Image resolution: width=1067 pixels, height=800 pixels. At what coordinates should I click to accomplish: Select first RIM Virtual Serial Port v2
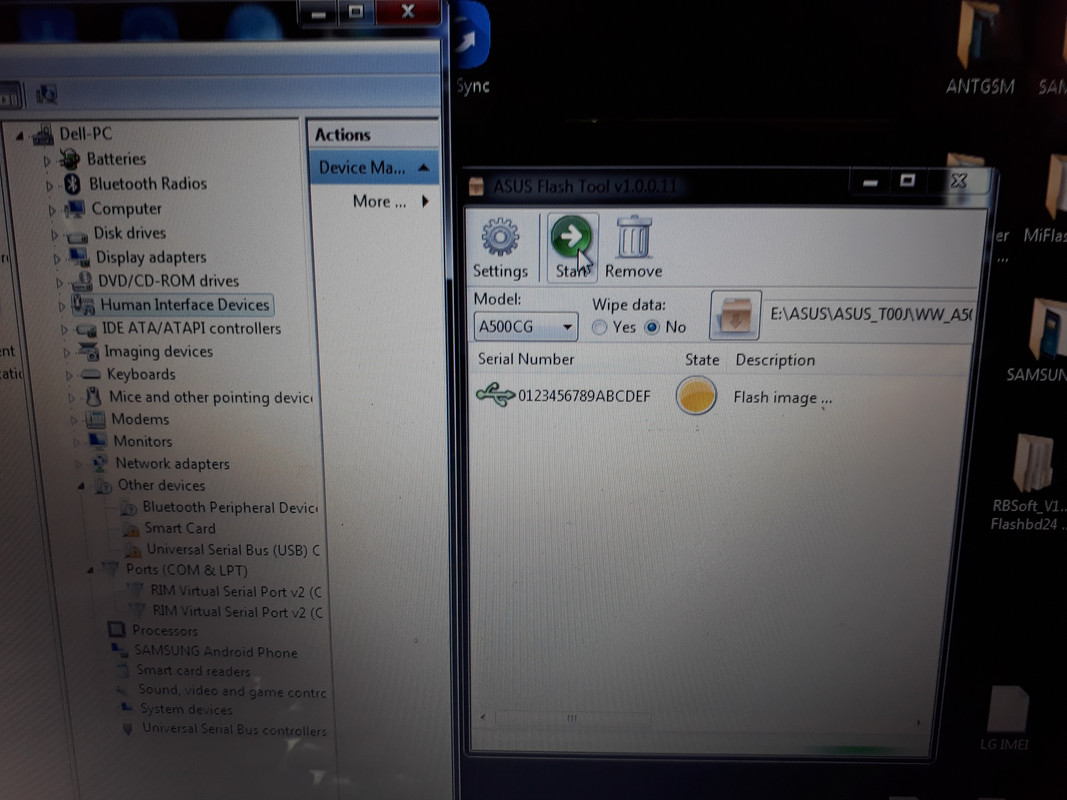(x=236, y=591)
